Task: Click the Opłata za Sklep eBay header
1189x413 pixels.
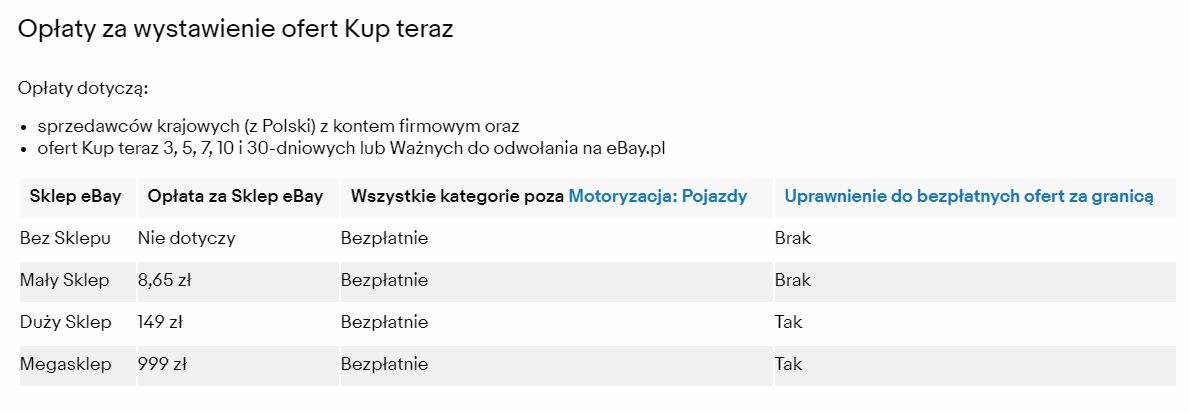Action: click(x=235, y=197)
